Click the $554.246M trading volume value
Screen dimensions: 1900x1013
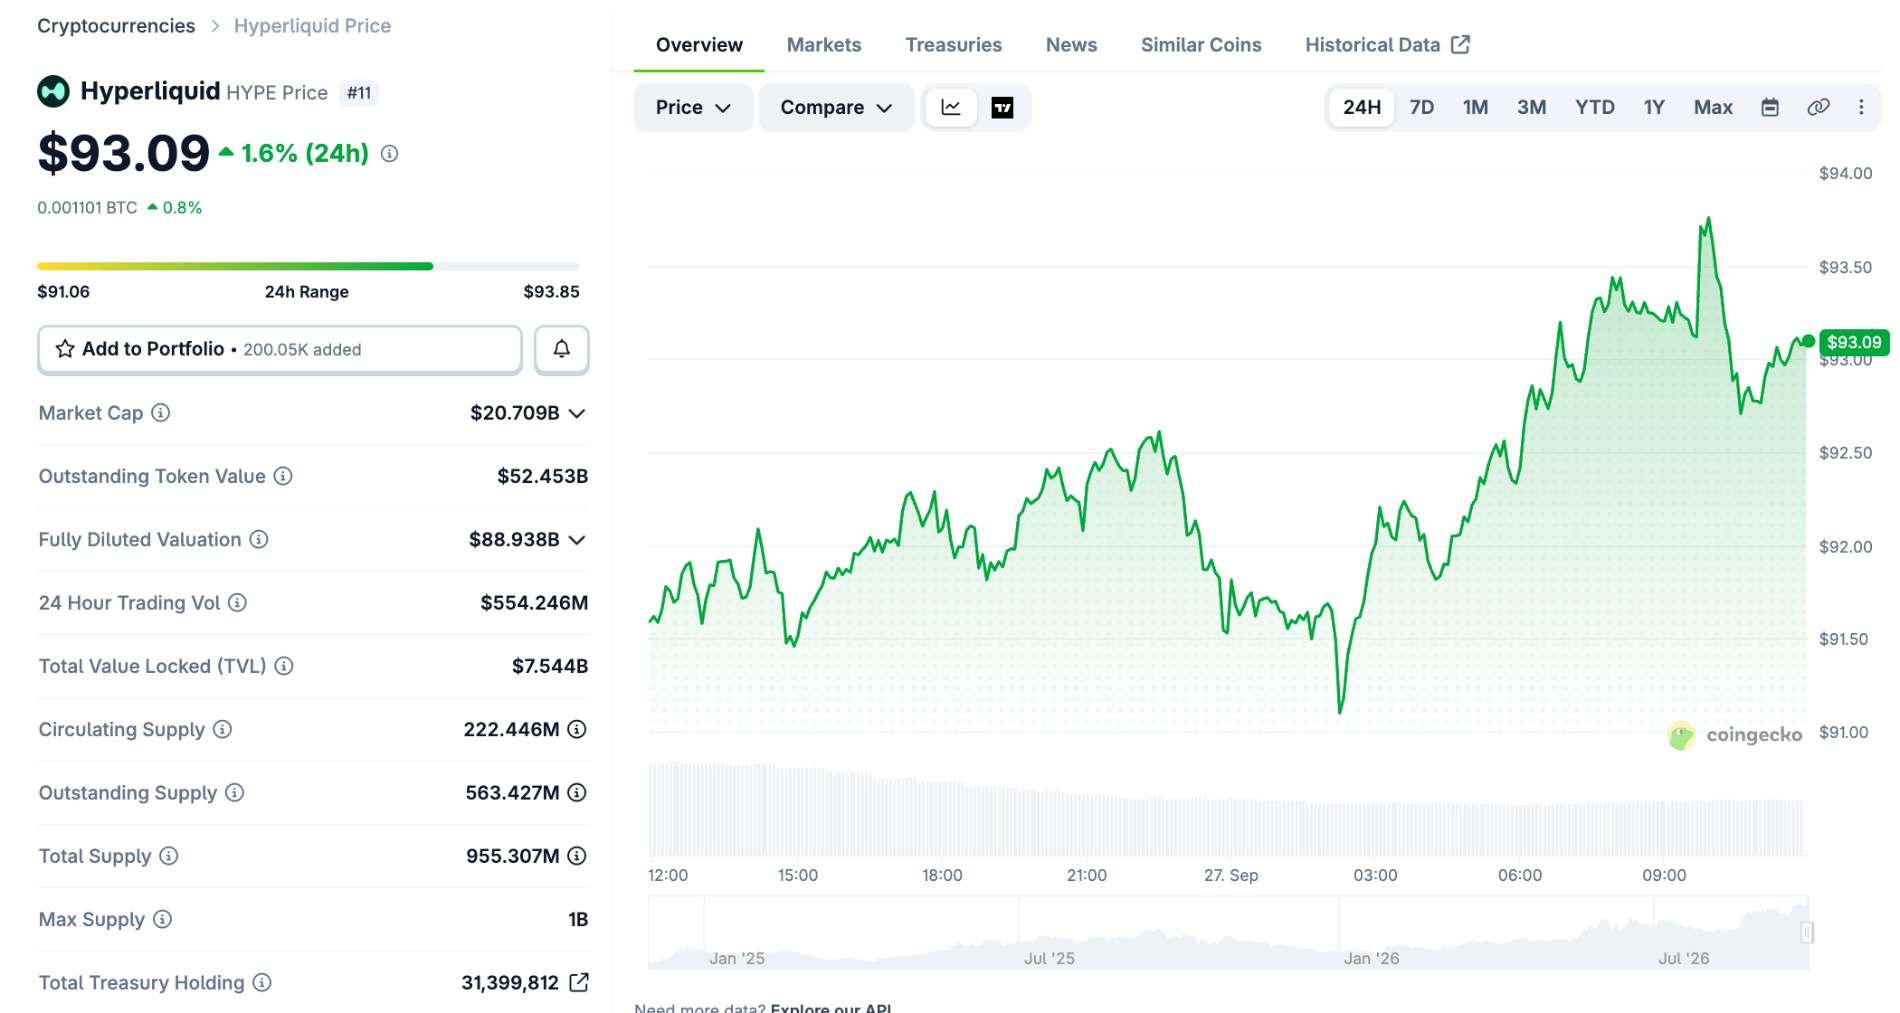point(534,603)
